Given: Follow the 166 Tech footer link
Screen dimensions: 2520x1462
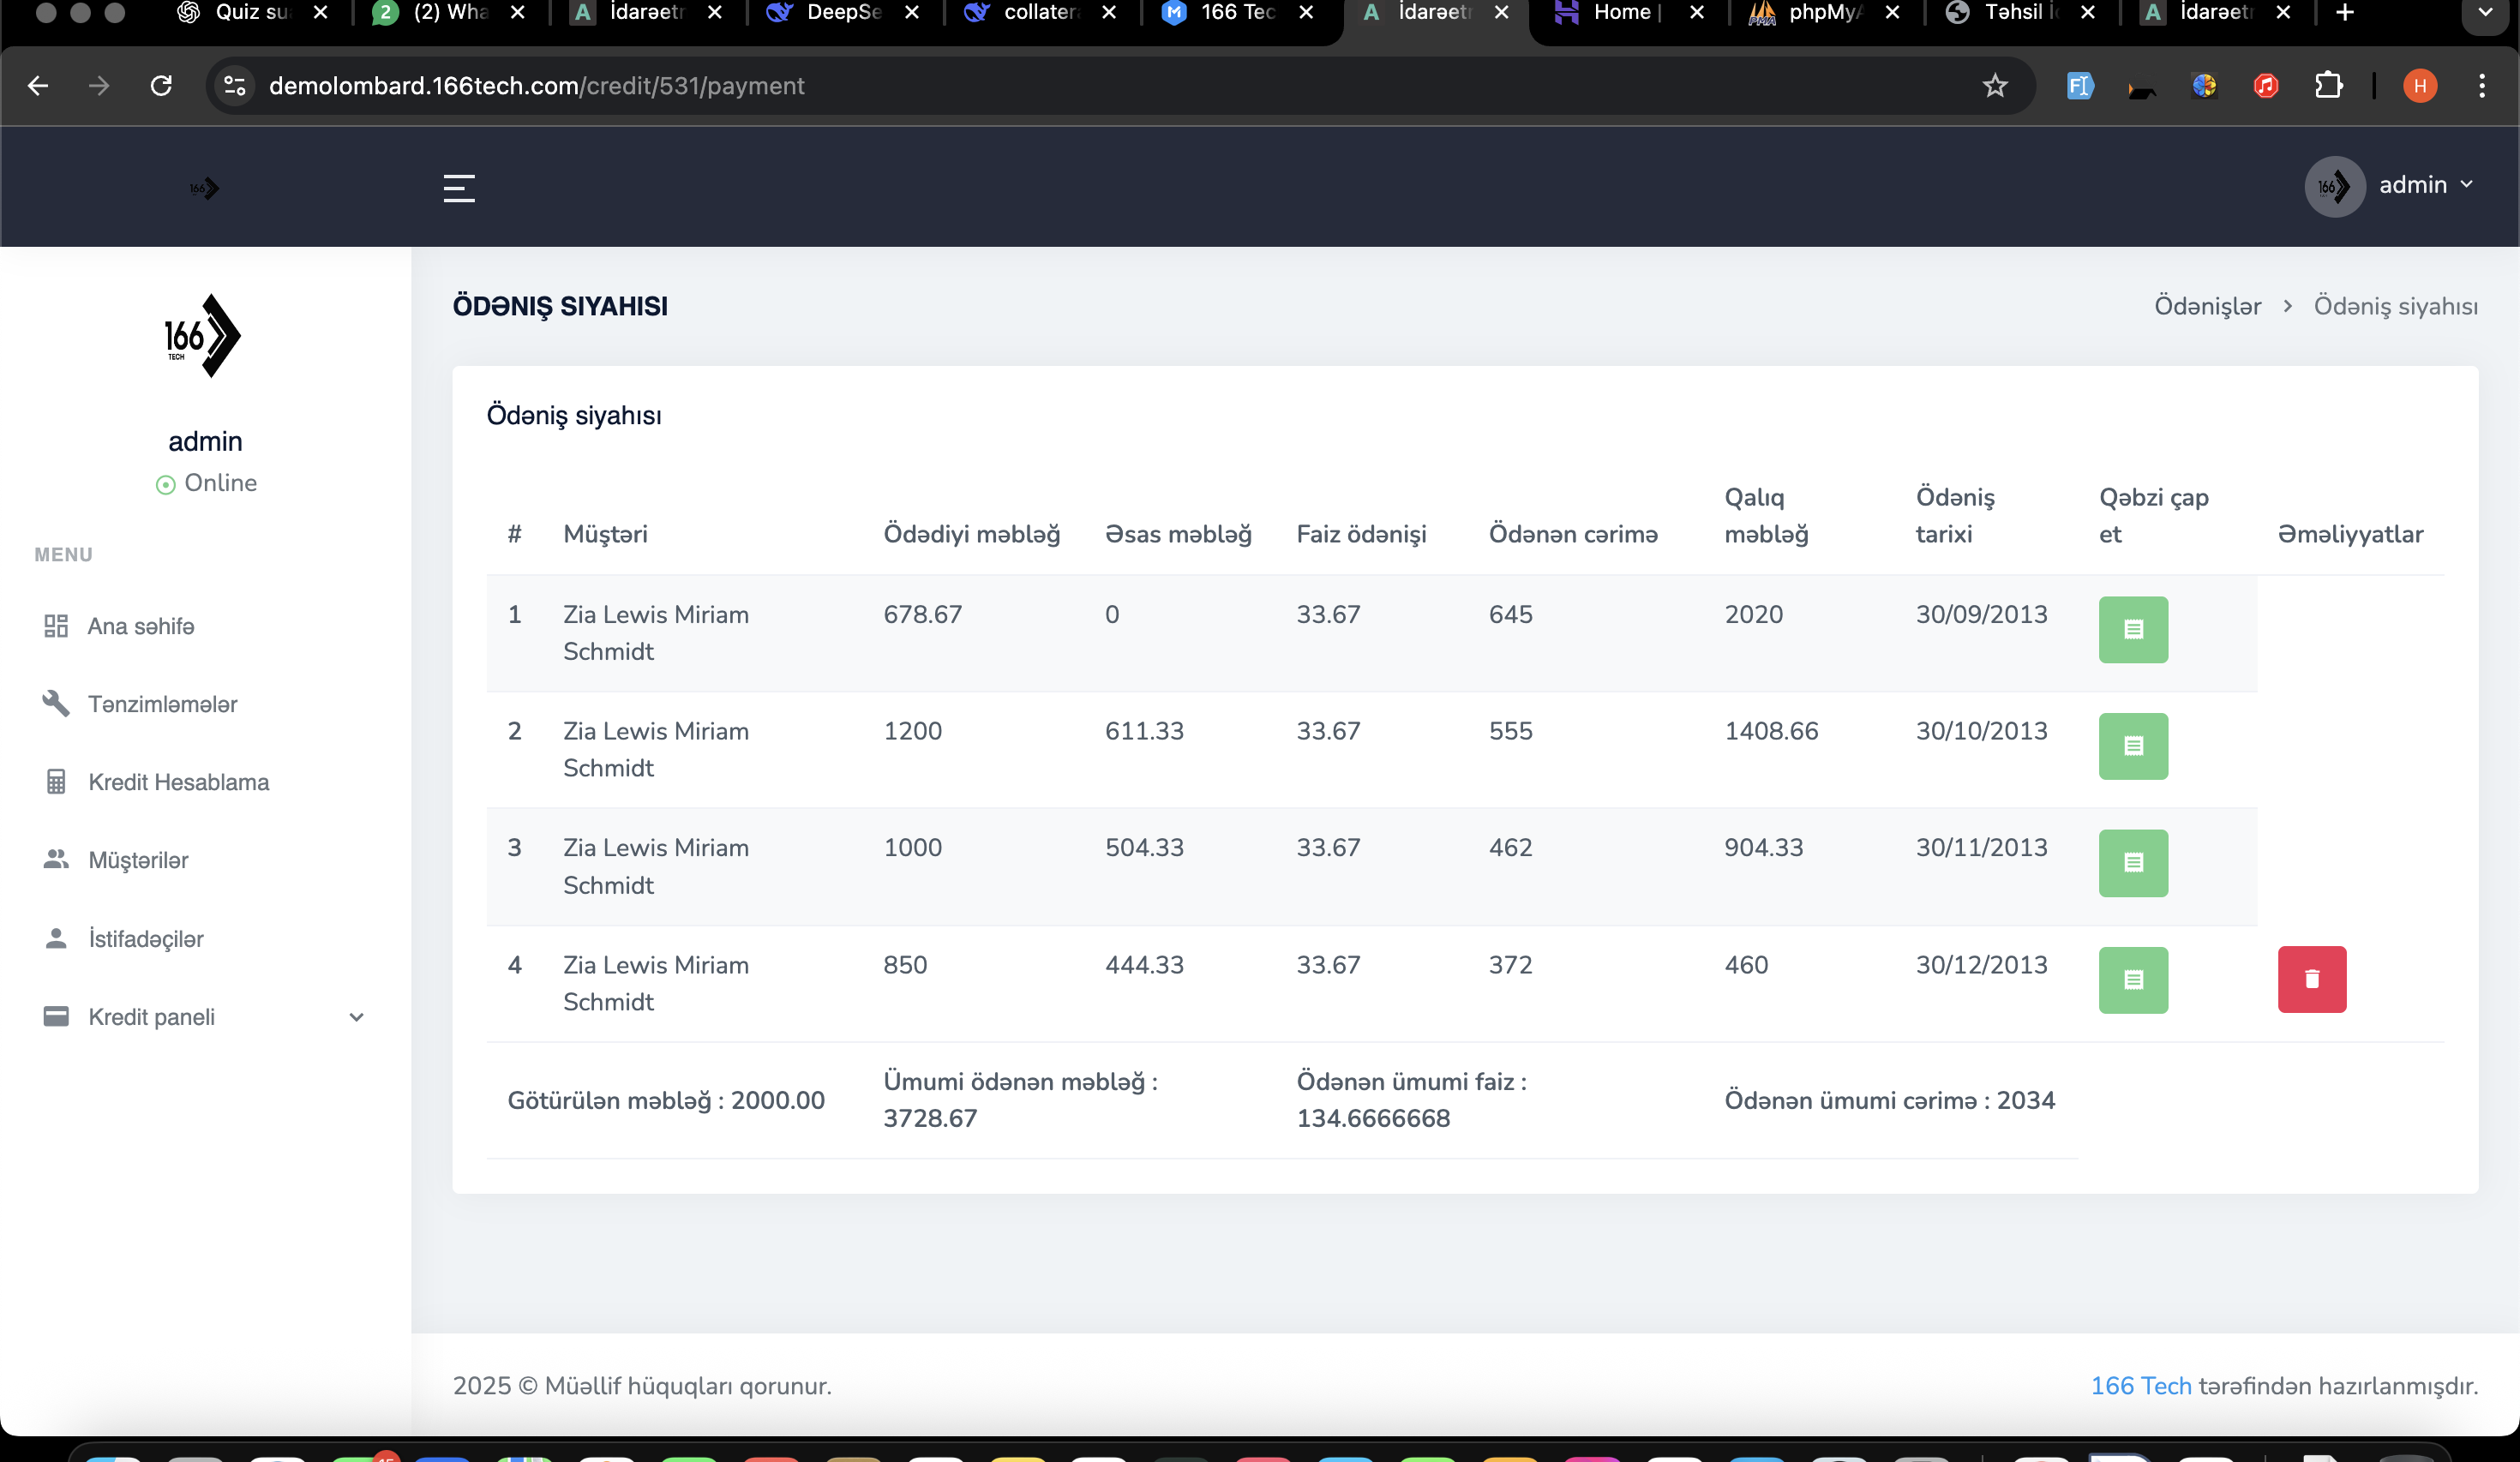Looking at the screenshot, I should click(x=2140, y=1385).
